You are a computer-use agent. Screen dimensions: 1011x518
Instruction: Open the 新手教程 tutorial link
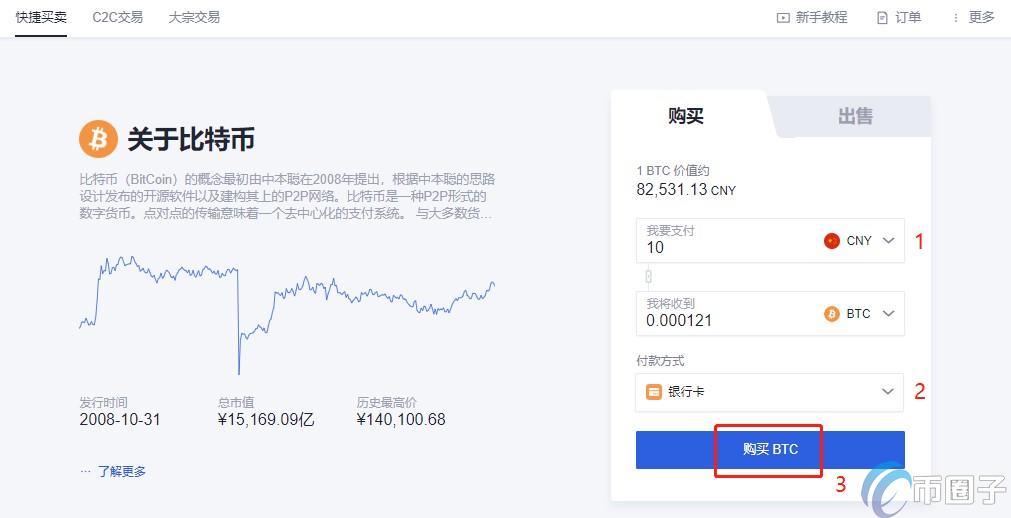[821, 17]
